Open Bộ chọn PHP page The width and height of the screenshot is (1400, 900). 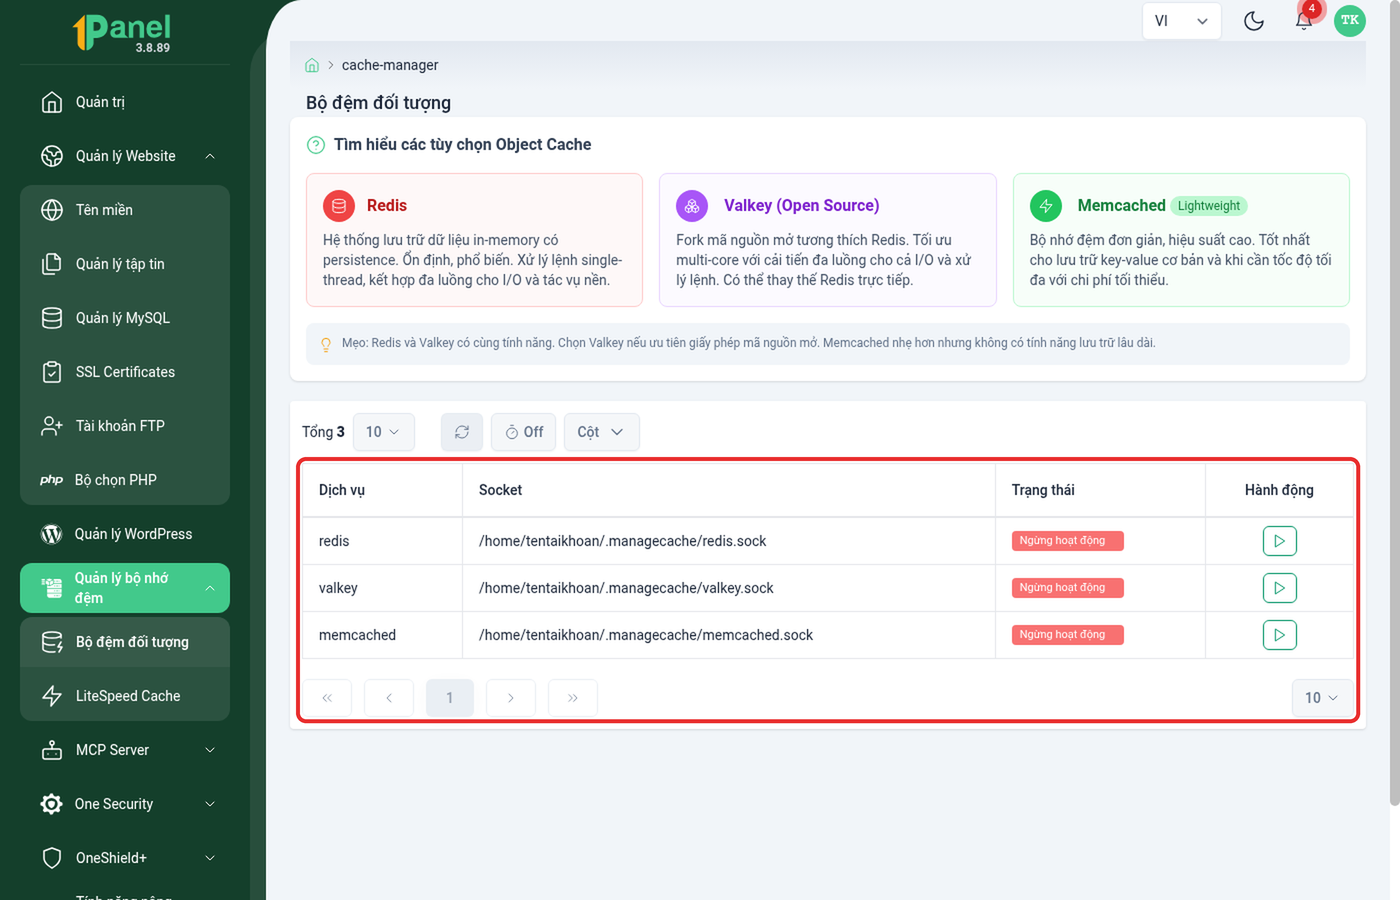pyautogui.click(x=125, y=480)
